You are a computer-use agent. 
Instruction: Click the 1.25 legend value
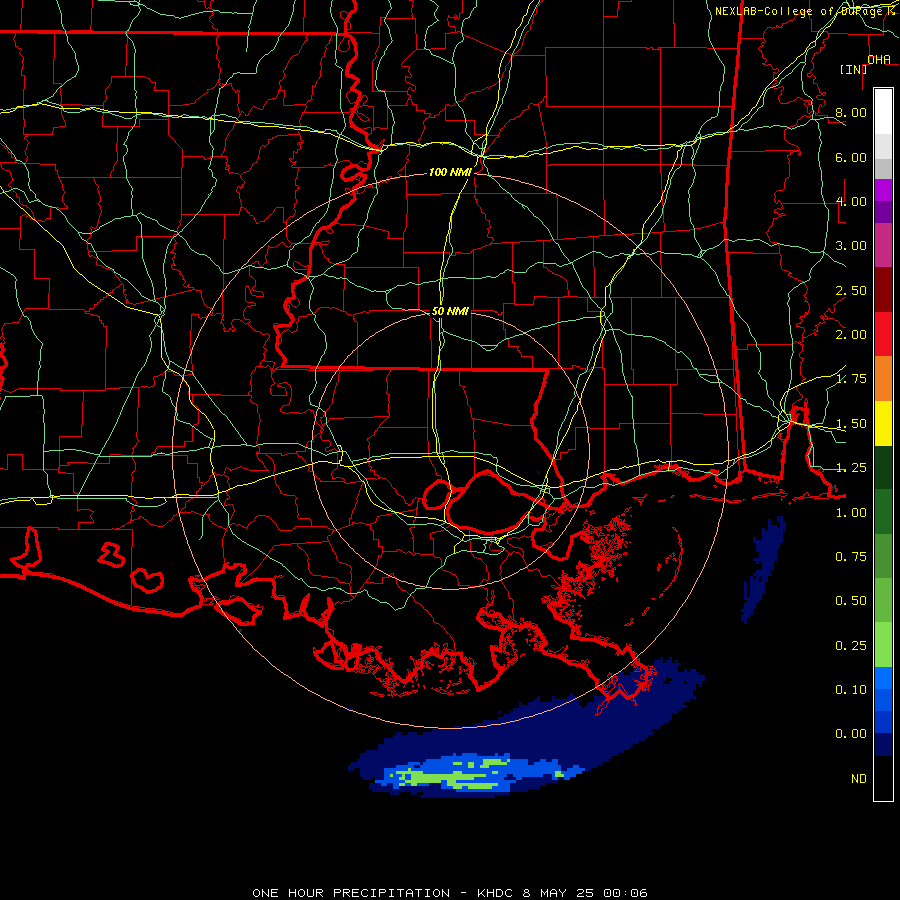851,468
